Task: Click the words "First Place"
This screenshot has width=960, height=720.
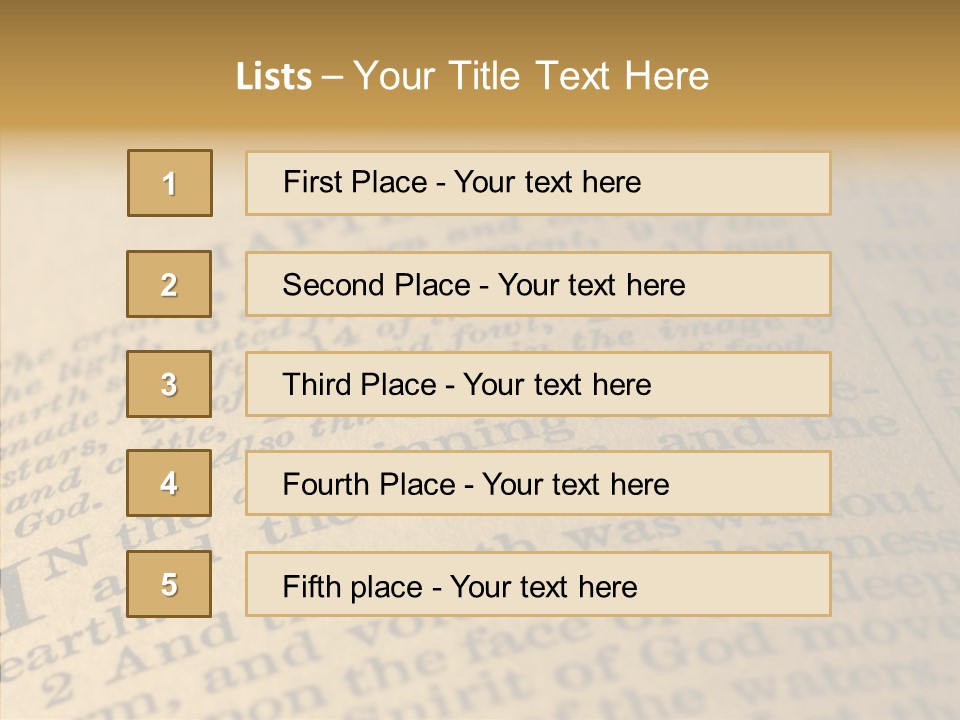Action: (x=355, y=182)
